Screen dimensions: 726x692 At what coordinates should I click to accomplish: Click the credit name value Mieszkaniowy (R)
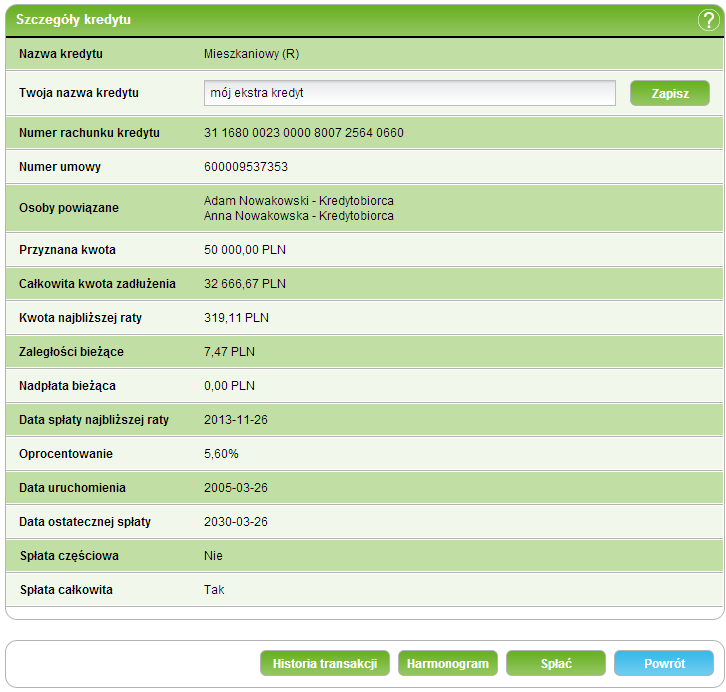tap(251, 54)
